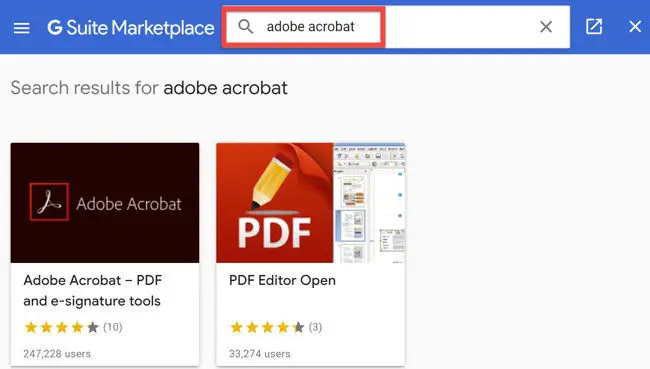Click the (10) review count
This screenshot has width=650, height=369.
pyautogui.click(x=113, y=327)
